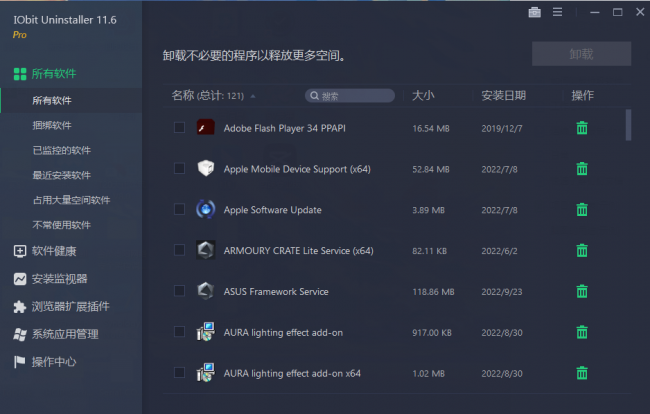
Task: Click the ASUS Framework Service name text
Action: pyautogui.click(x=276, y=292)
